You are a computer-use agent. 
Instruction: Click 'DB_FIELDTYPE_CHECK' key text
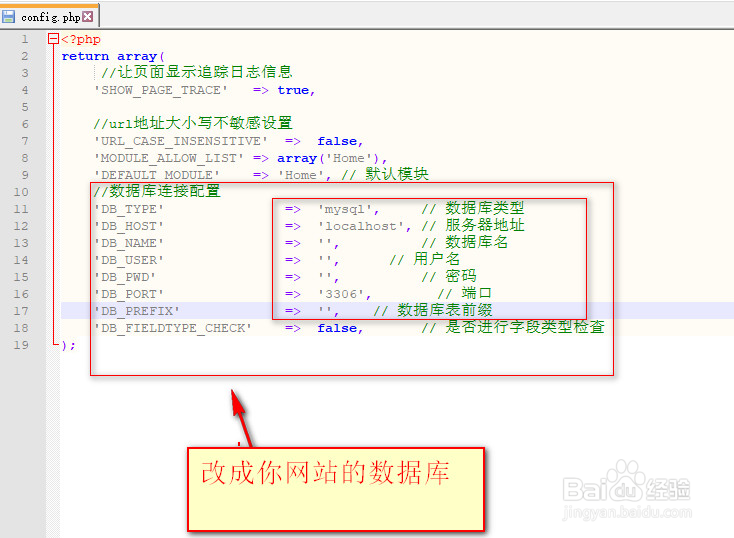coord(173,328)
